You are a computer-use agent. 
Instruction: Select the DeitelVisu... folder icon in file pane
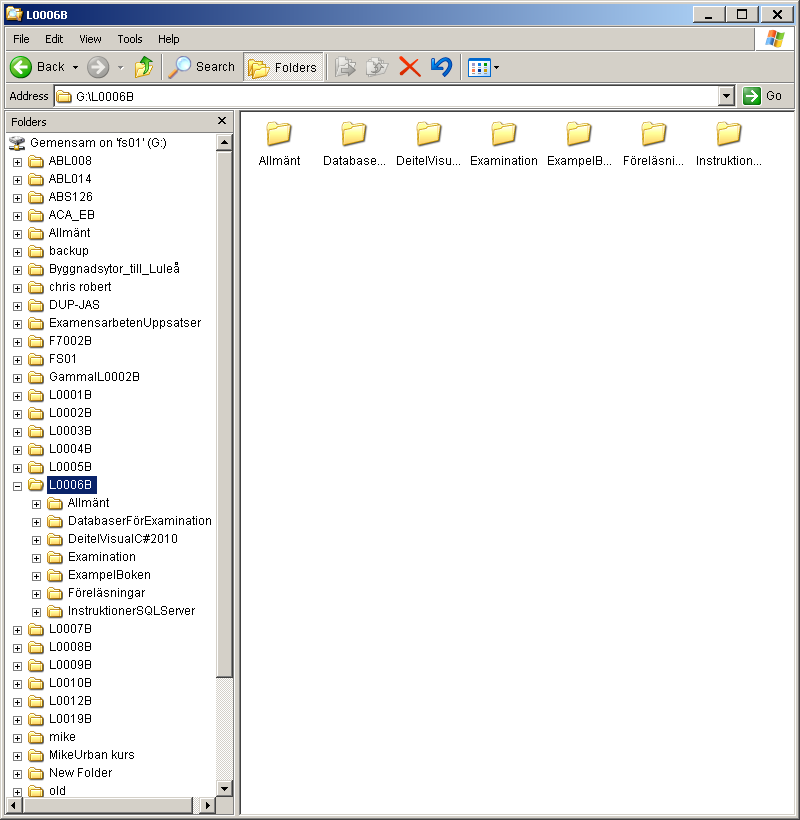click(x=429, y=134)
